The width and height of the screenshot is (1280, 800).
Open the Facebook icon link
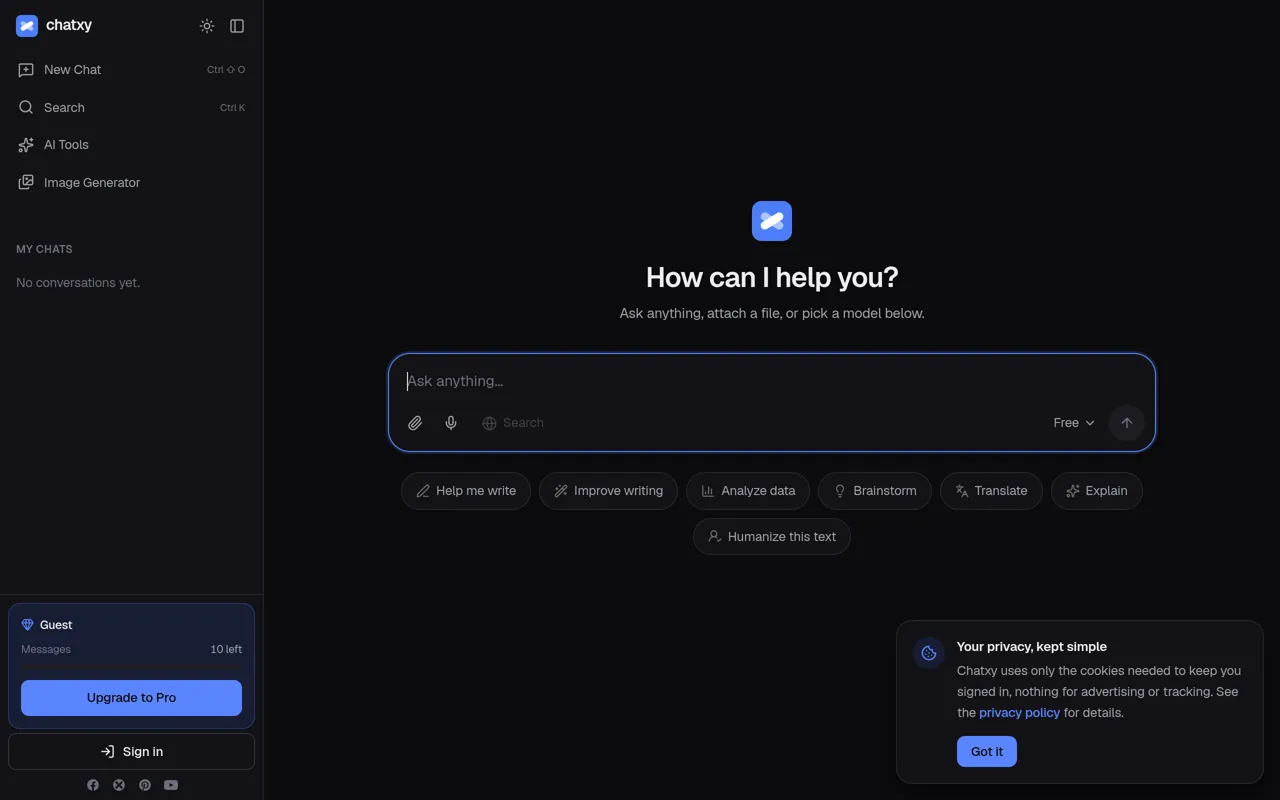click(x=93, y=785)
